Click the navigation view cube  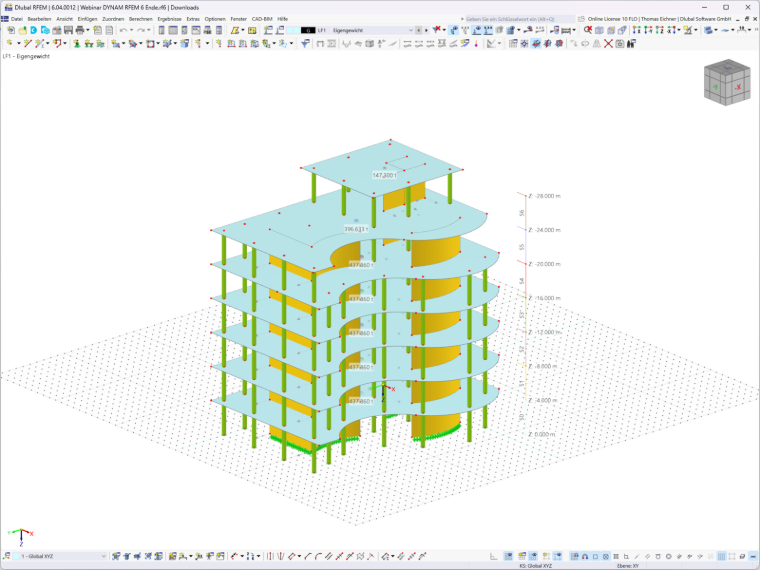coord(727,82)
